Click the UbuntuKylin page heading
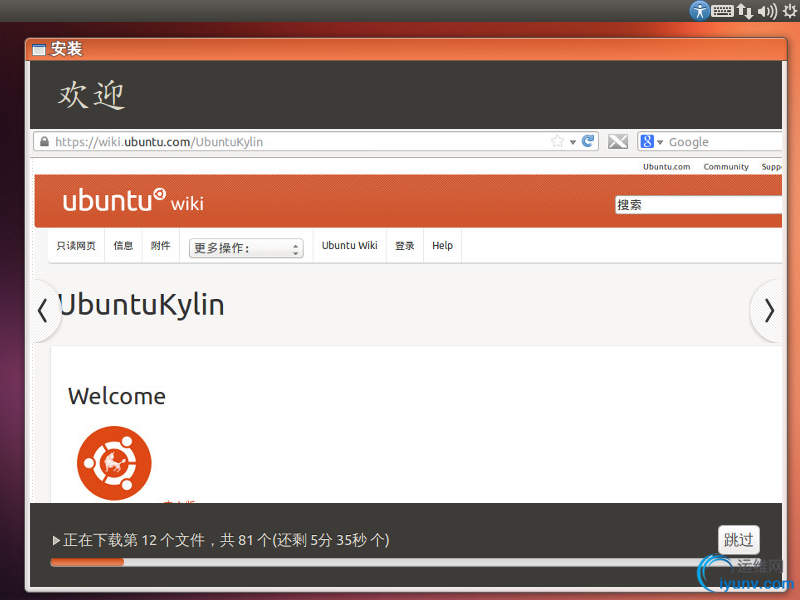 point(142,305)
